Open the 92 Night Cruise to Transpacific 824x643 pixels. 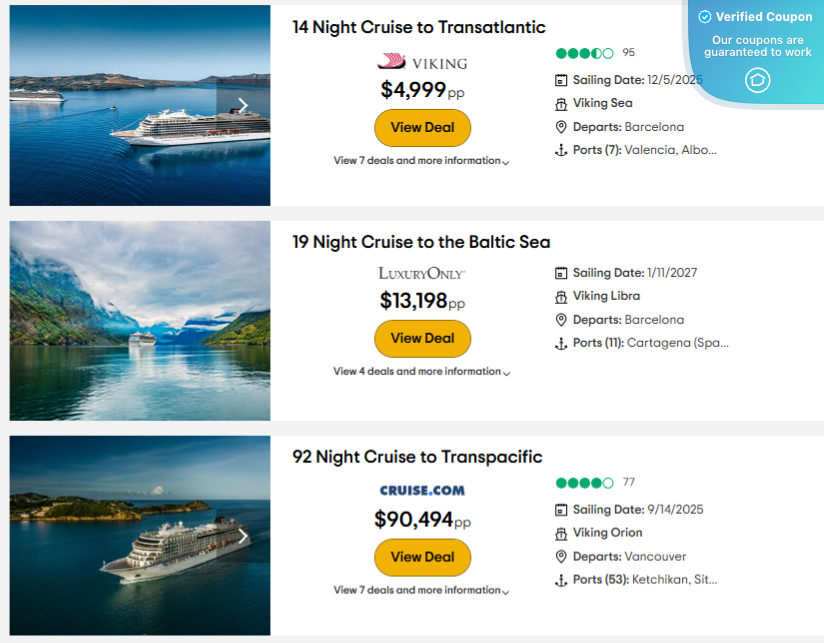pos(416,457)
